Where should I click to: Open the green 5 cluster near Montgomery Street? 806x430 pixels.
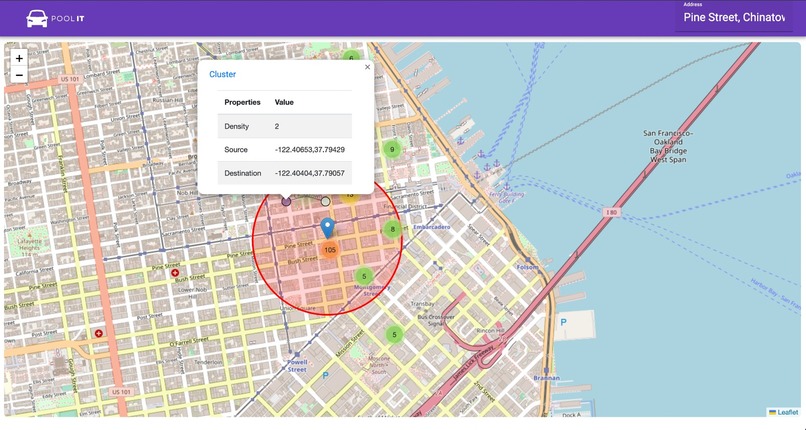[x=364, y=276]
